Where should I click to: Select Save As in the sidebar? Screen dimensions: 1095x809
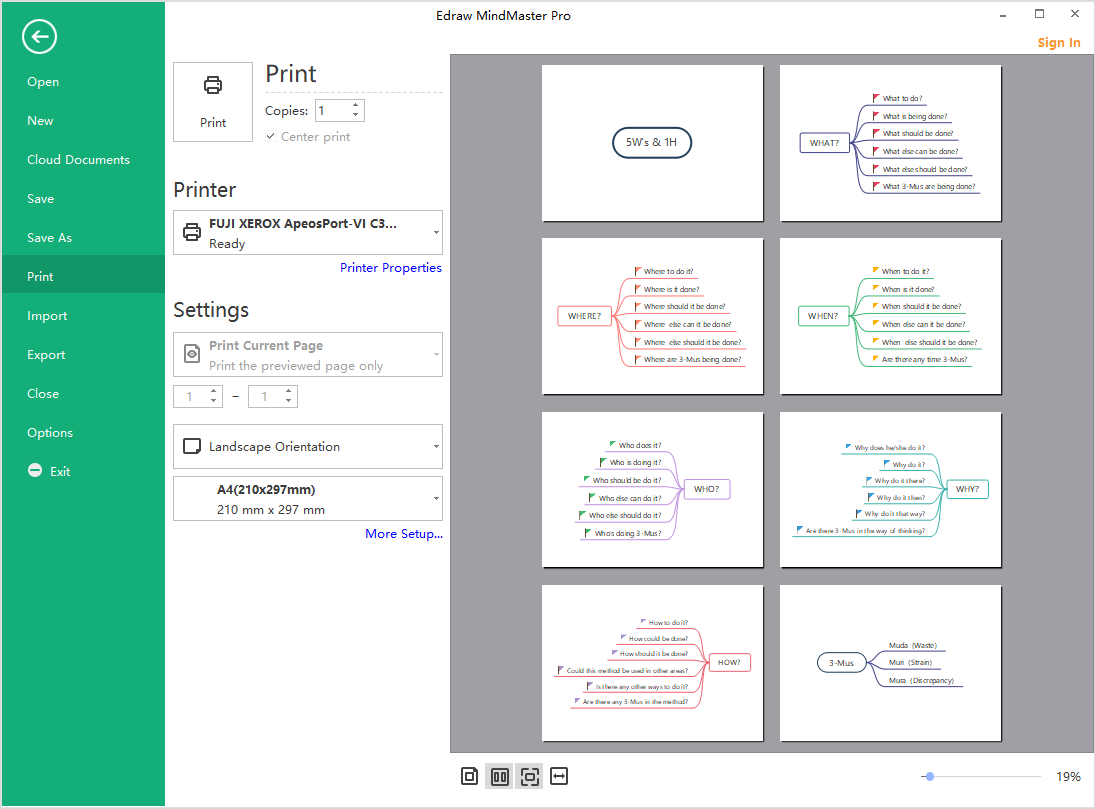pos(50,238)
